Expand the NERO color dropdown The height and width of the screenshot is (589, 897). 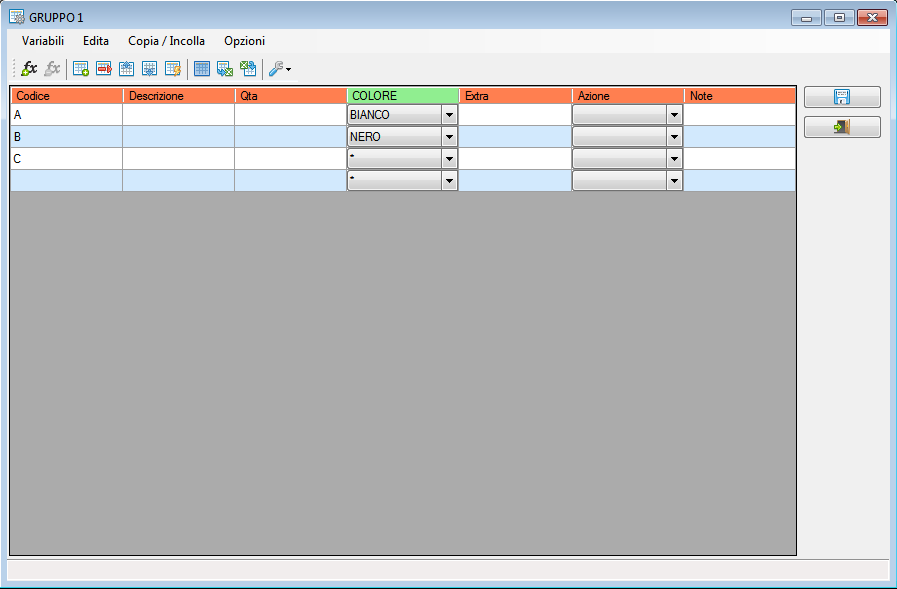449,137
